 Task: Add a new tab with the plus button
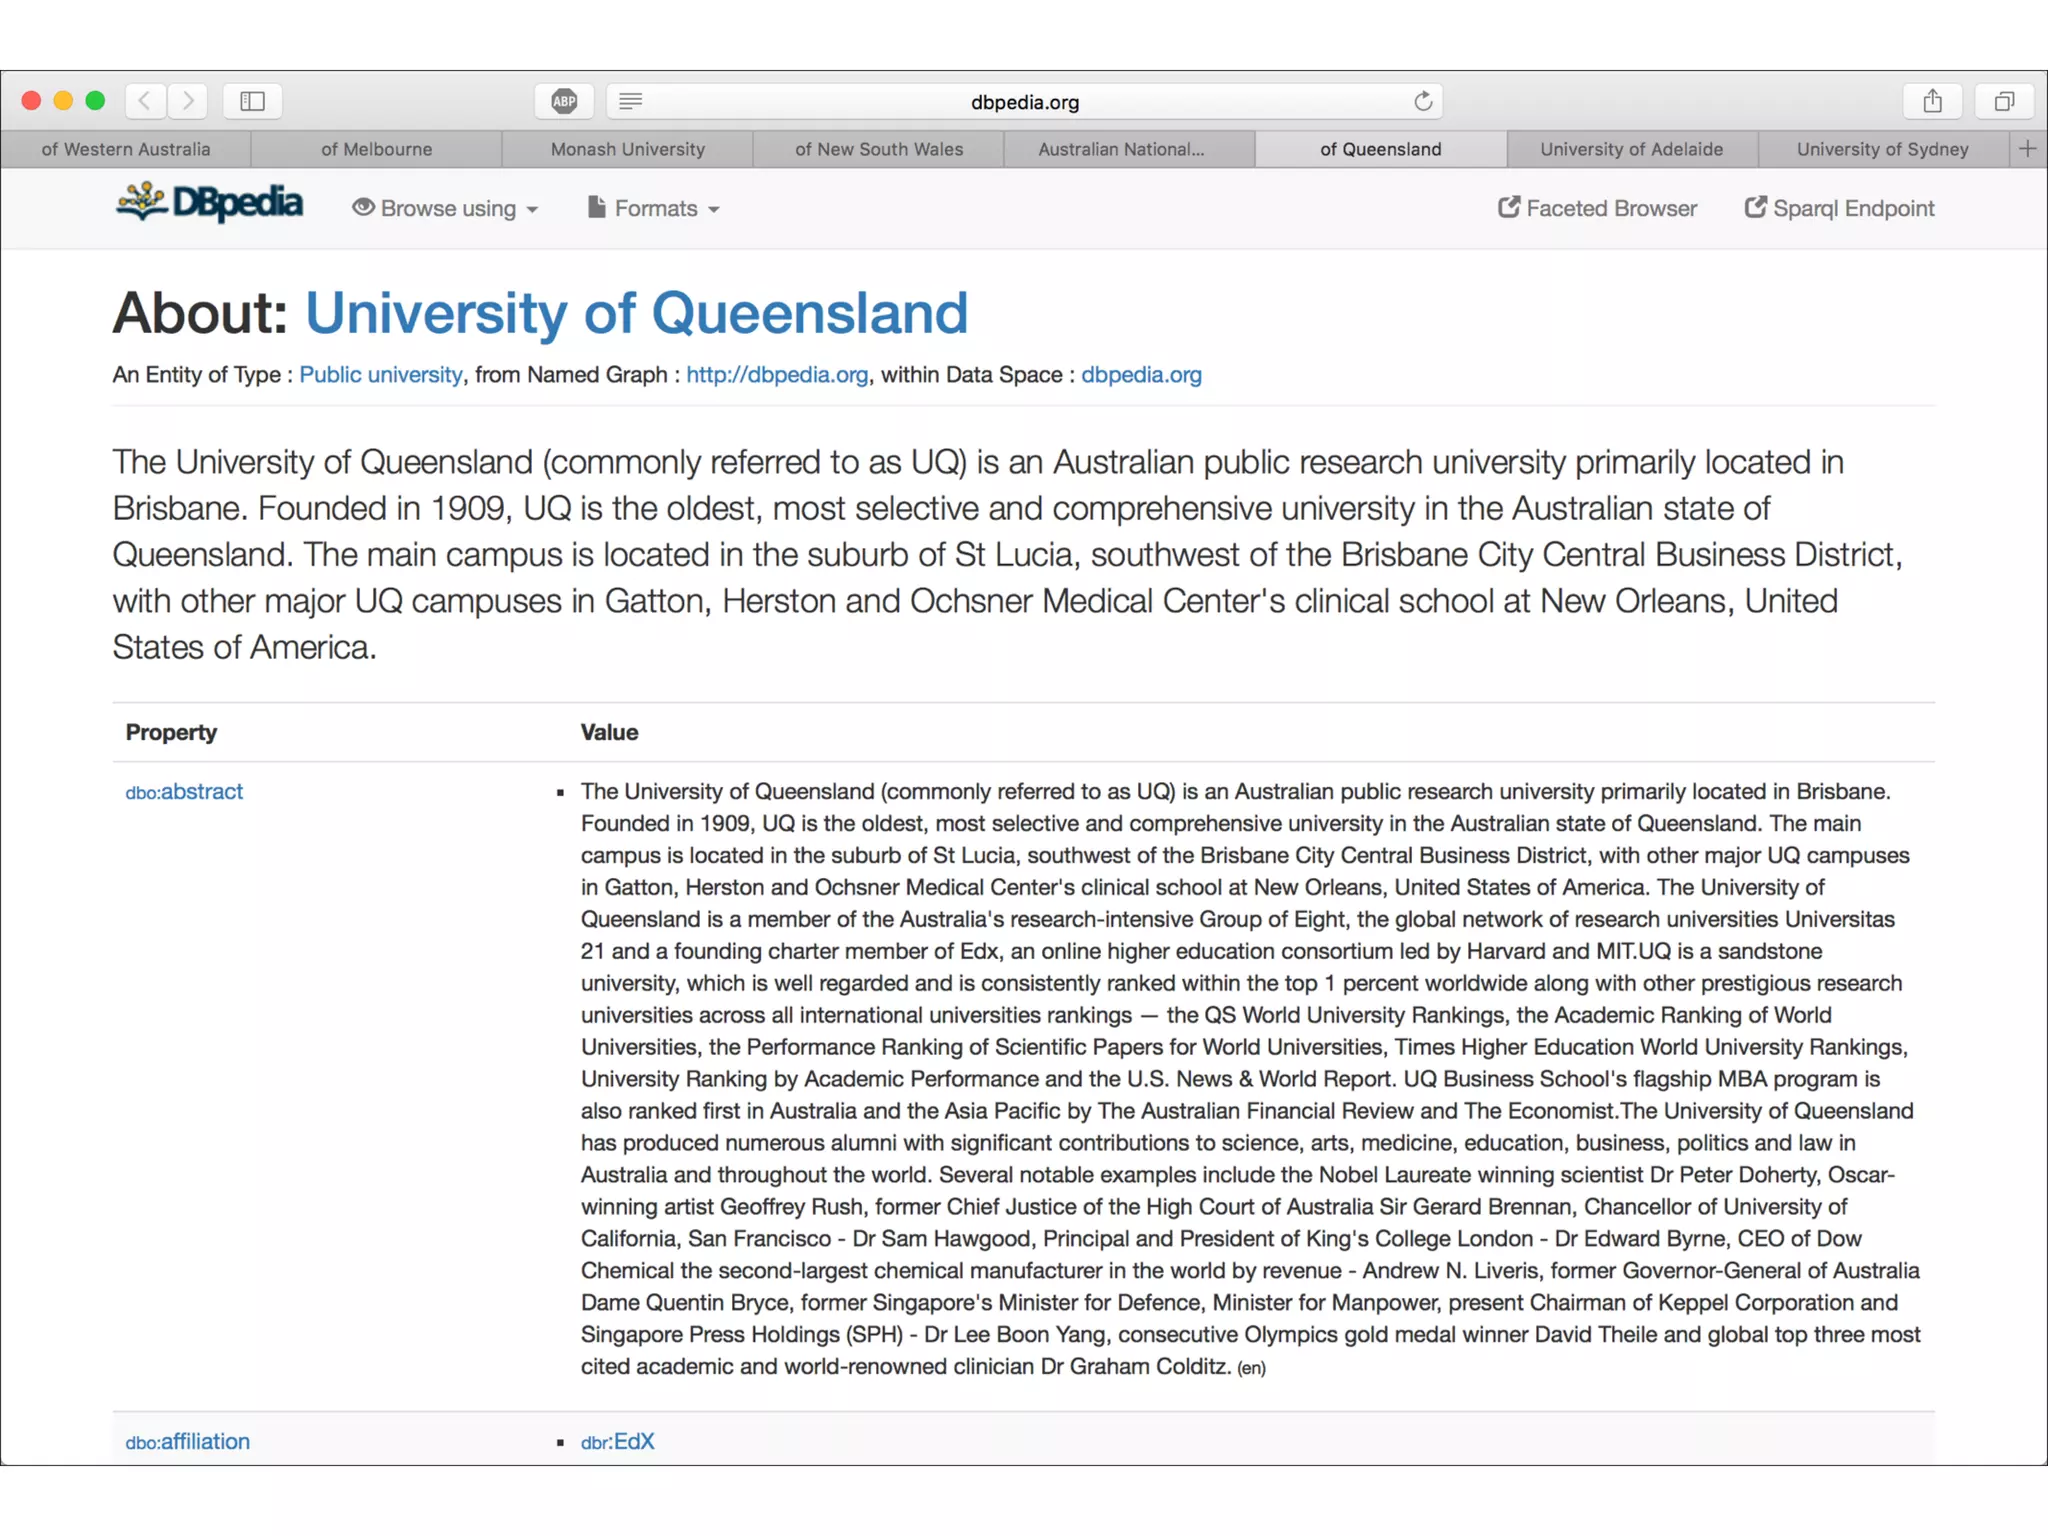(2027, 149)
